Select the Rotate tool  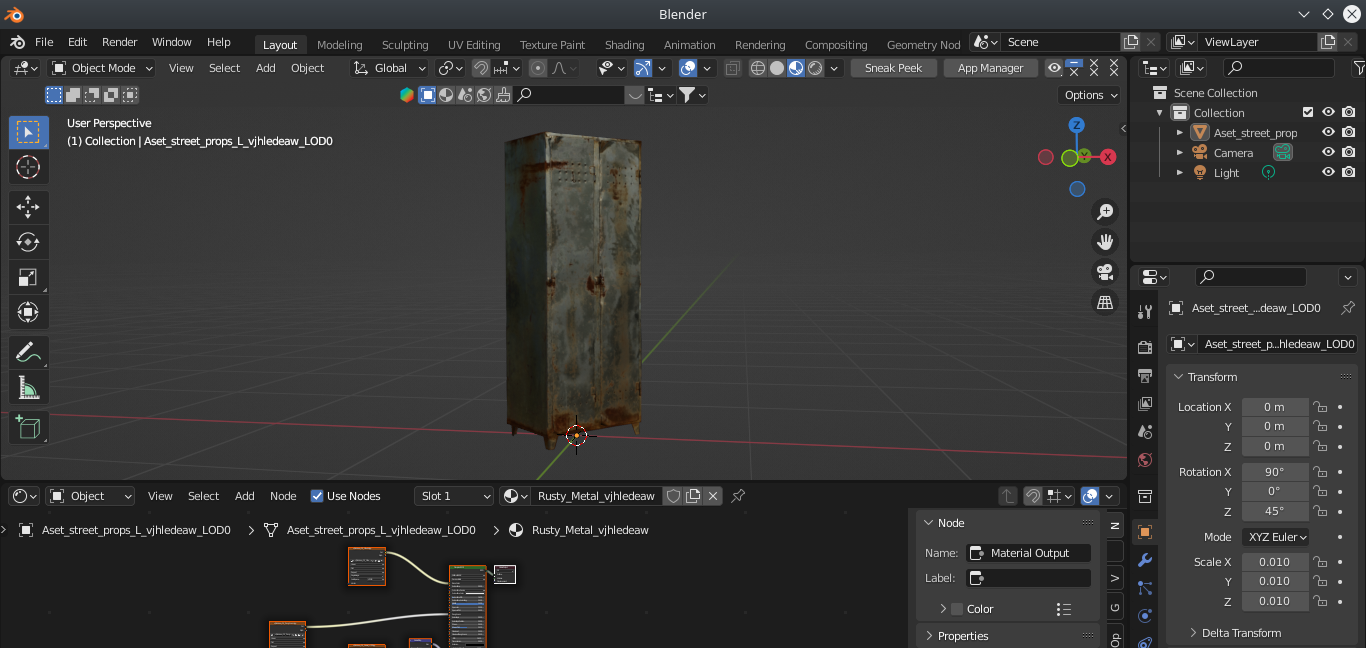pos(28,242)
